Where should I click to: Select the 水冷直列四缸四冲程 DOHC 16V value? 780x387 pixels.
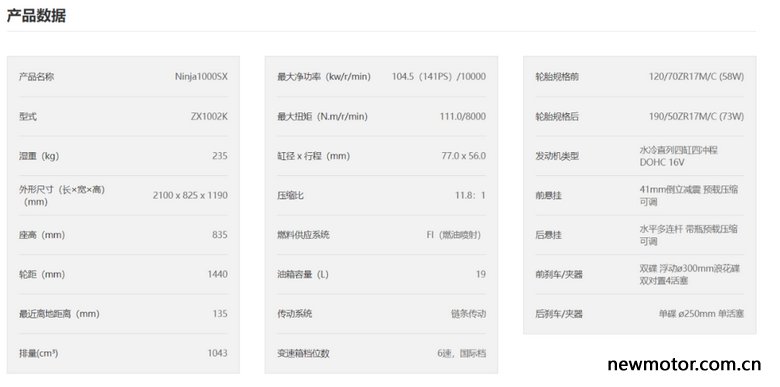point(679,156)
